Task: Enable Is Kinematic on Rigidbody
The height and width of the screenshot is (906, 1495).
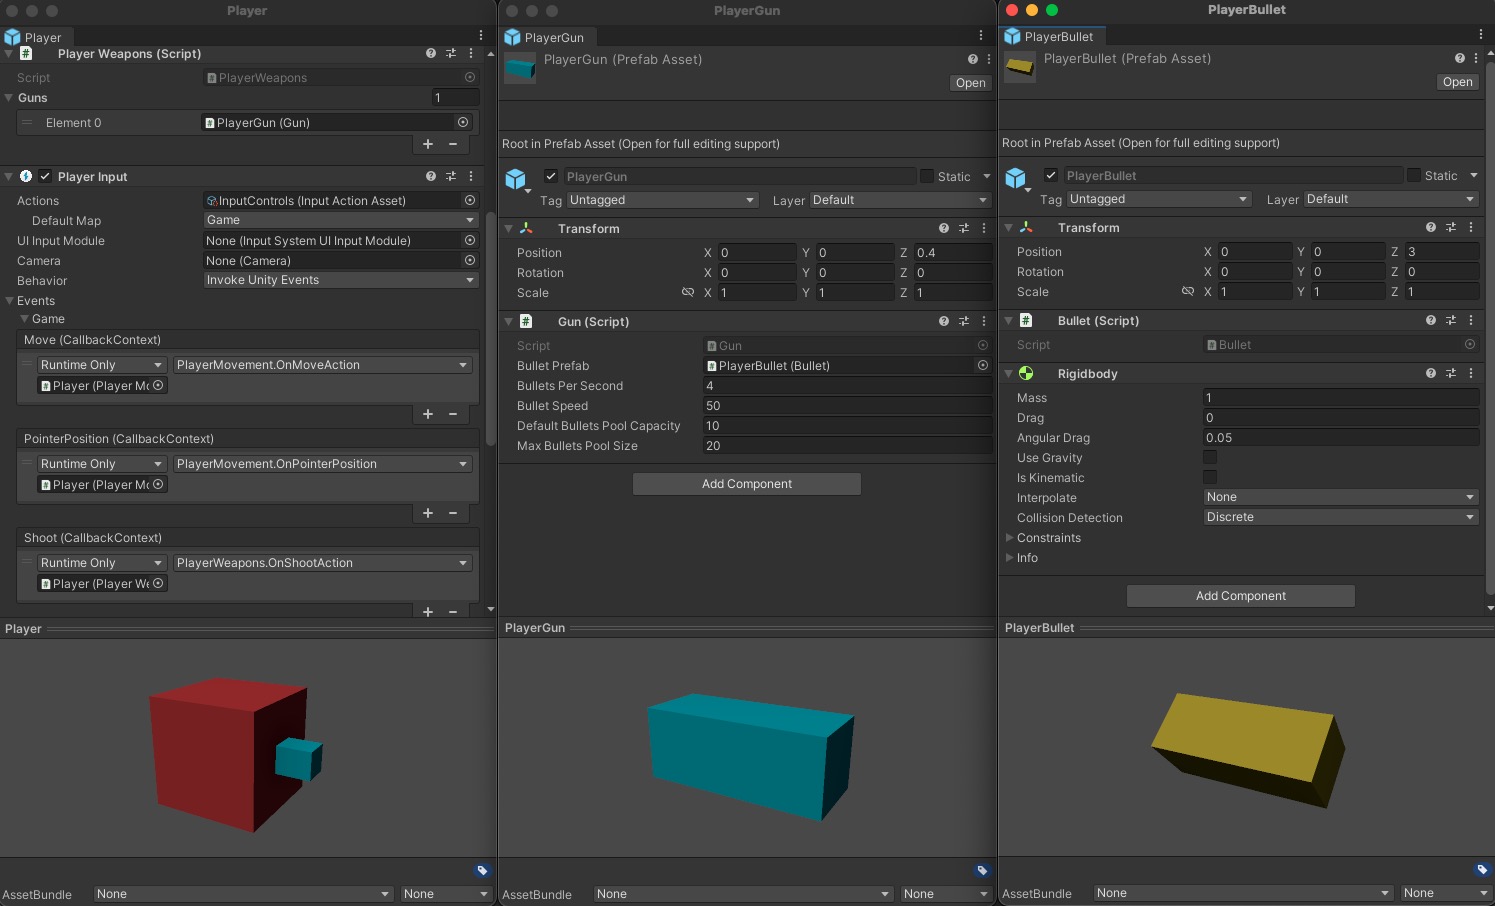Action: tap(1210, 477)
